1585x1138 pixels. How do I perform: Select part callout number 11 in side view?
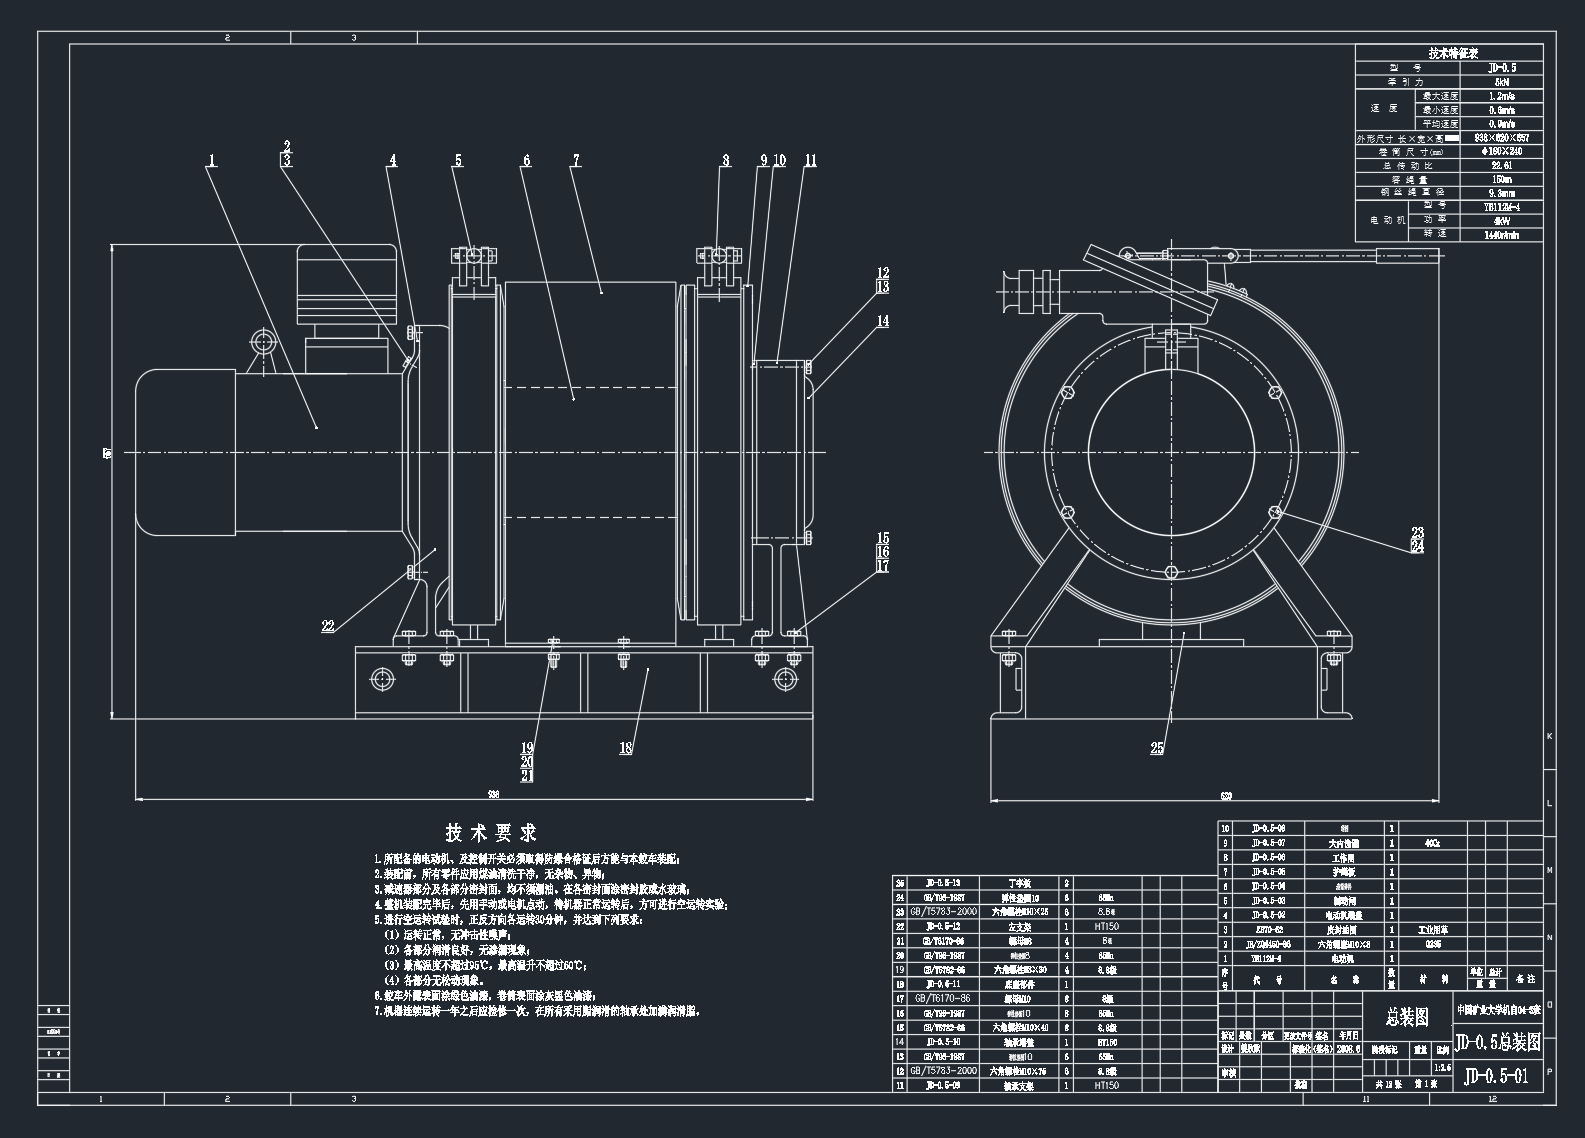[x=810, y=160]
